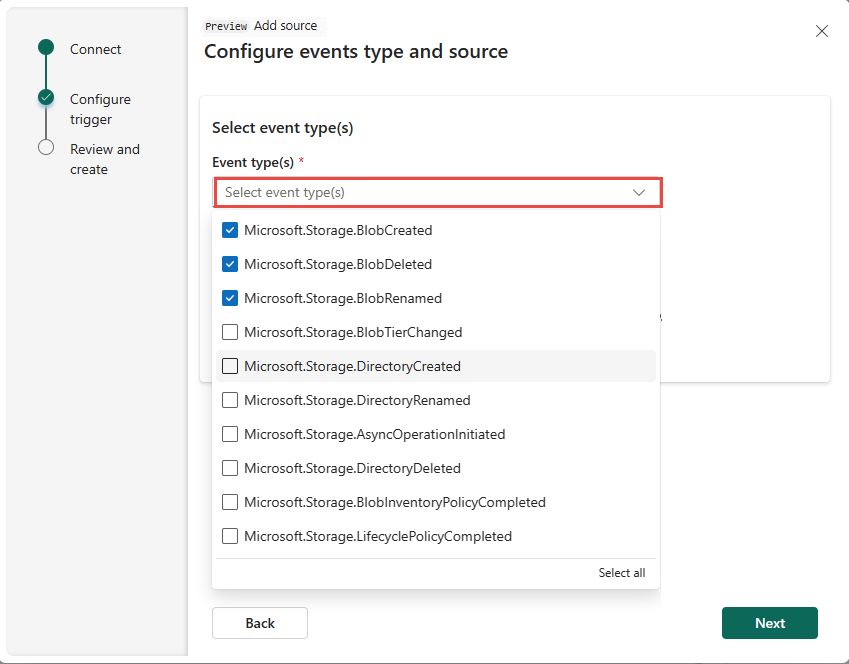Open the Configure trigger step
This screenshot has width=849, height=664.
100,109
